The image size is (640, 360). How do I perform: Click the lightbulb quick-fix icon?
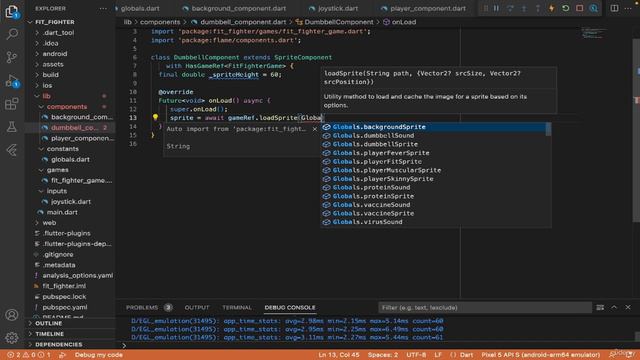coord(155,117)
